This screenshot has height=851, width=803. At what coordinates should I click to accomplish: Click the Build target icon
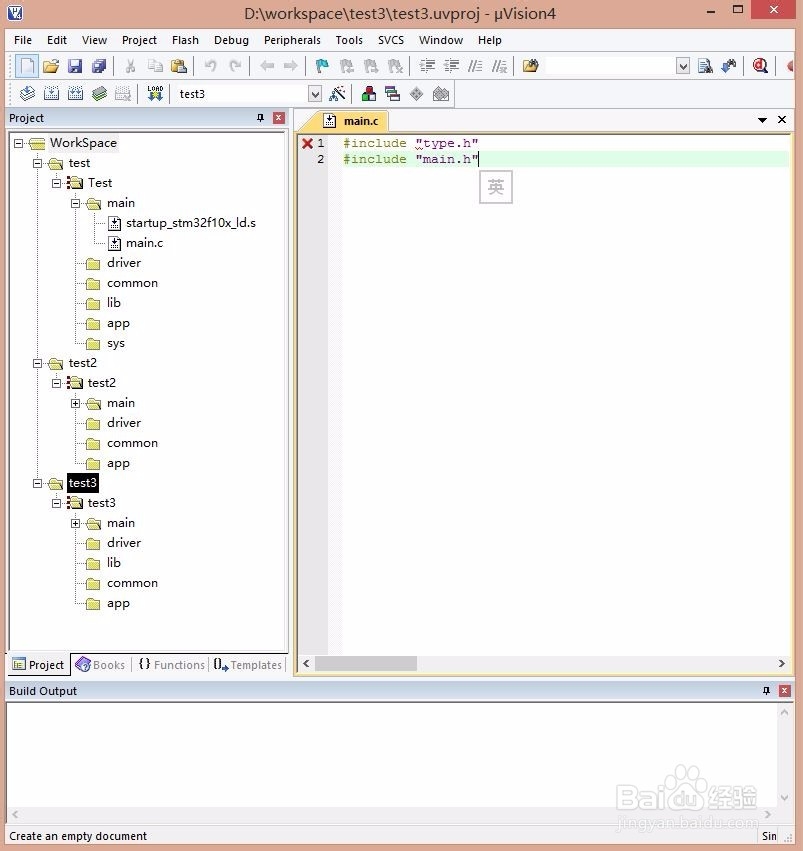(52, 94)
